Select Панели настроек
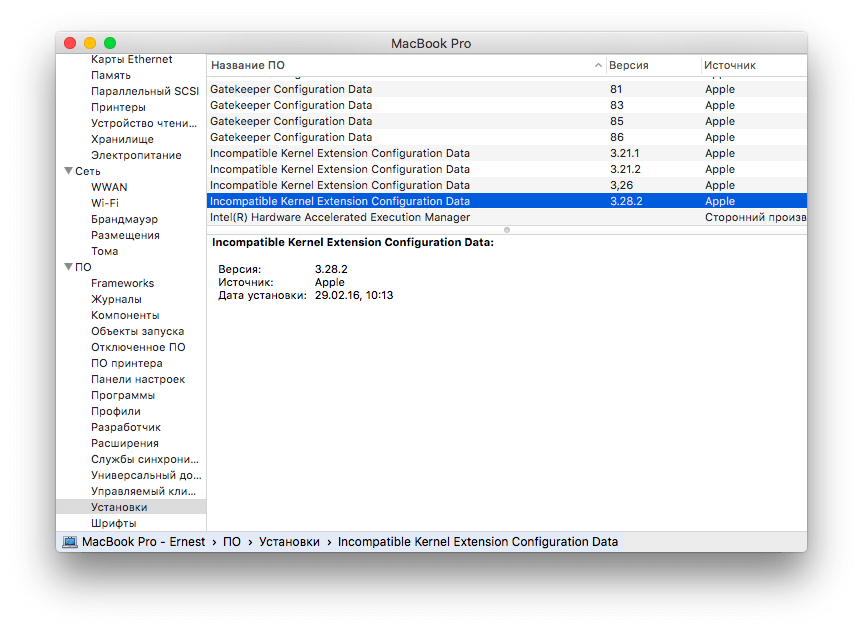This screenshot has height=632, width=863. click(138, 378)
